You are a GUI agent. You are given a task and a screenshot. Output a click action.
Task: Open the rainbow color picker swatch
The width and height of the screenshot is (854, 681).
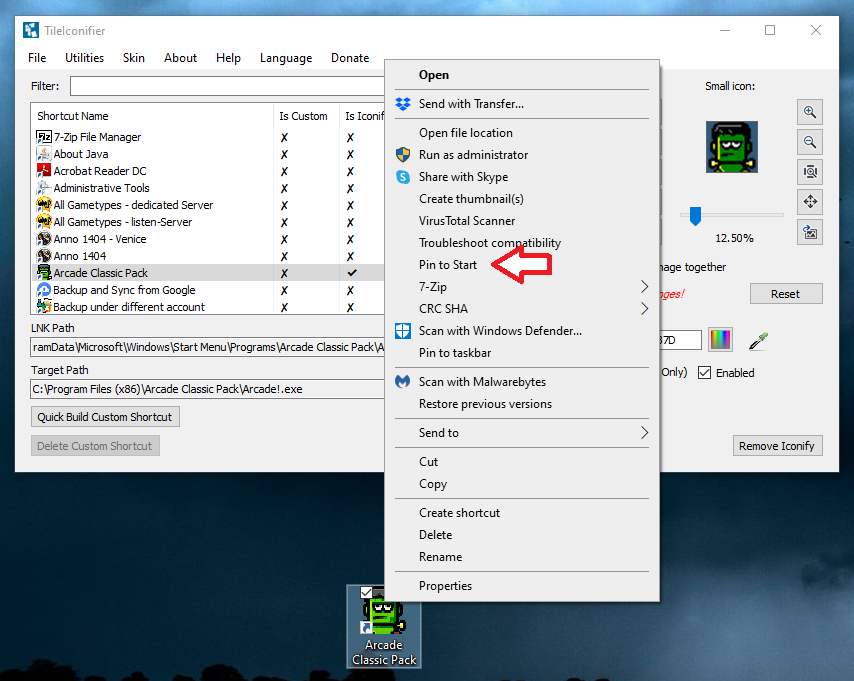pos(720,340)
